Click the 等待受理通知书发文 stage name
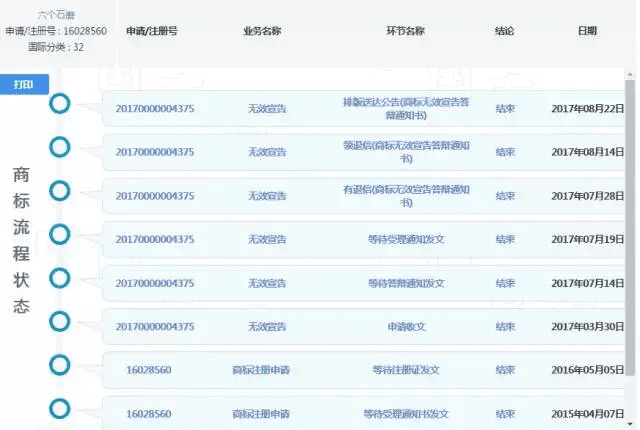 (406, 414)
